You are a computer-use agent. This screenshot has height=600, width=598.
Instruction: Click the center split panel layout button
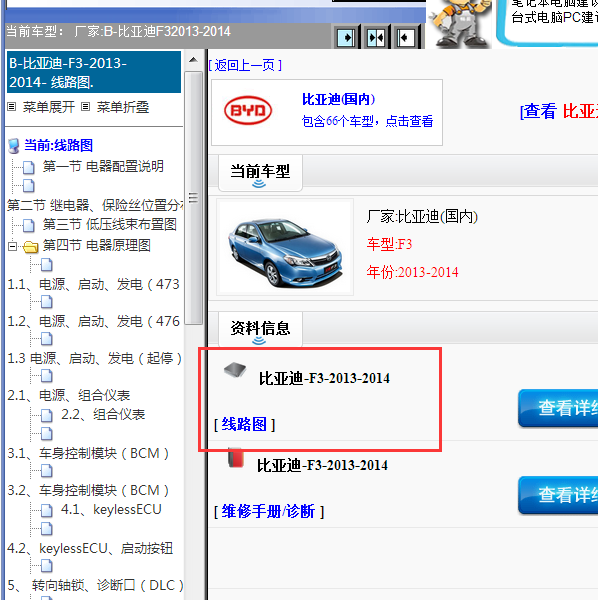click(x=376, y=38)
